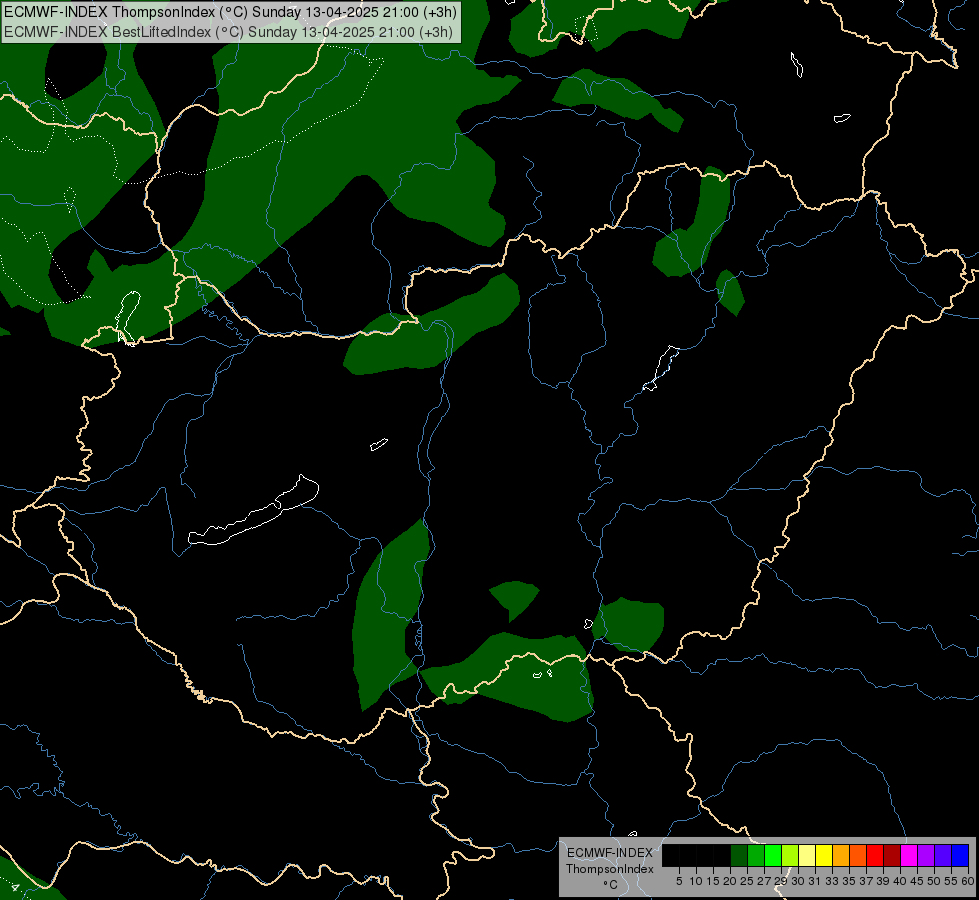This screenshot has width=979, height=900.
Task: Pick the indigo 50–55 legend swatch
Action: tap(943, 855)
